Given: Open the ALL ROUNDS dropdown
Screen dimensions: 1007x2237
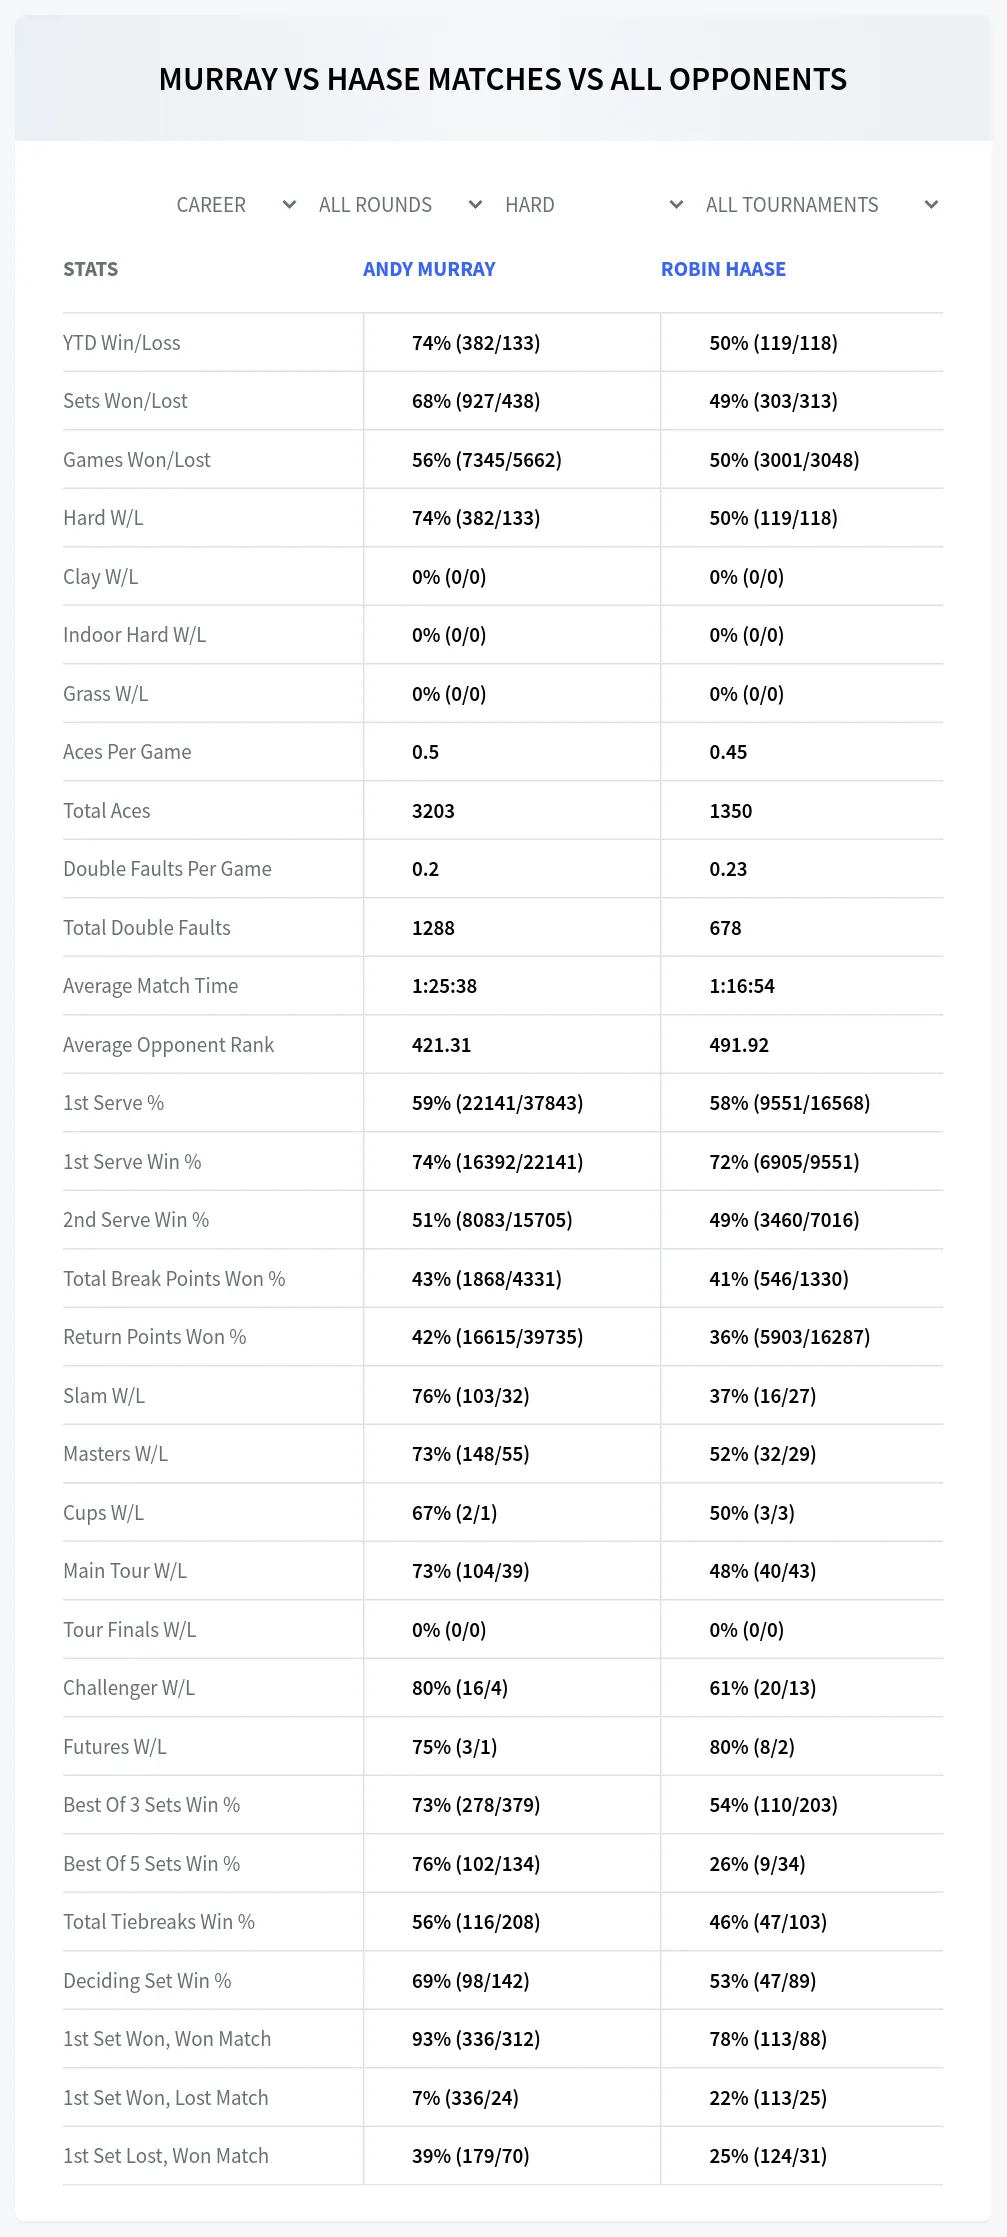Looking at the screenshot, I should pyautogui.click(x=400, y=205).
